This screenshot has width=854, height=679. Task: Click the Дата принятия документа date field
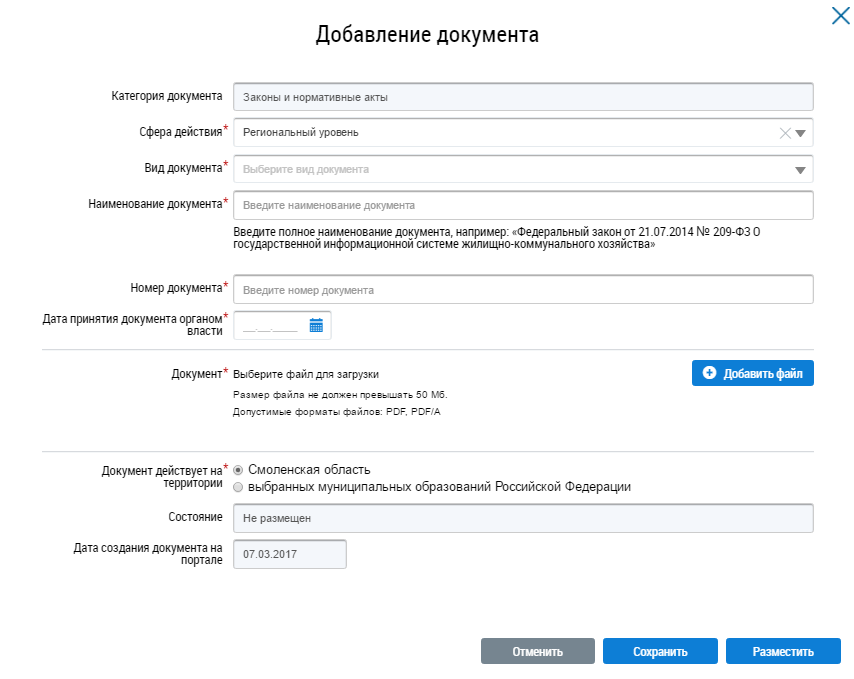[270, 326]
